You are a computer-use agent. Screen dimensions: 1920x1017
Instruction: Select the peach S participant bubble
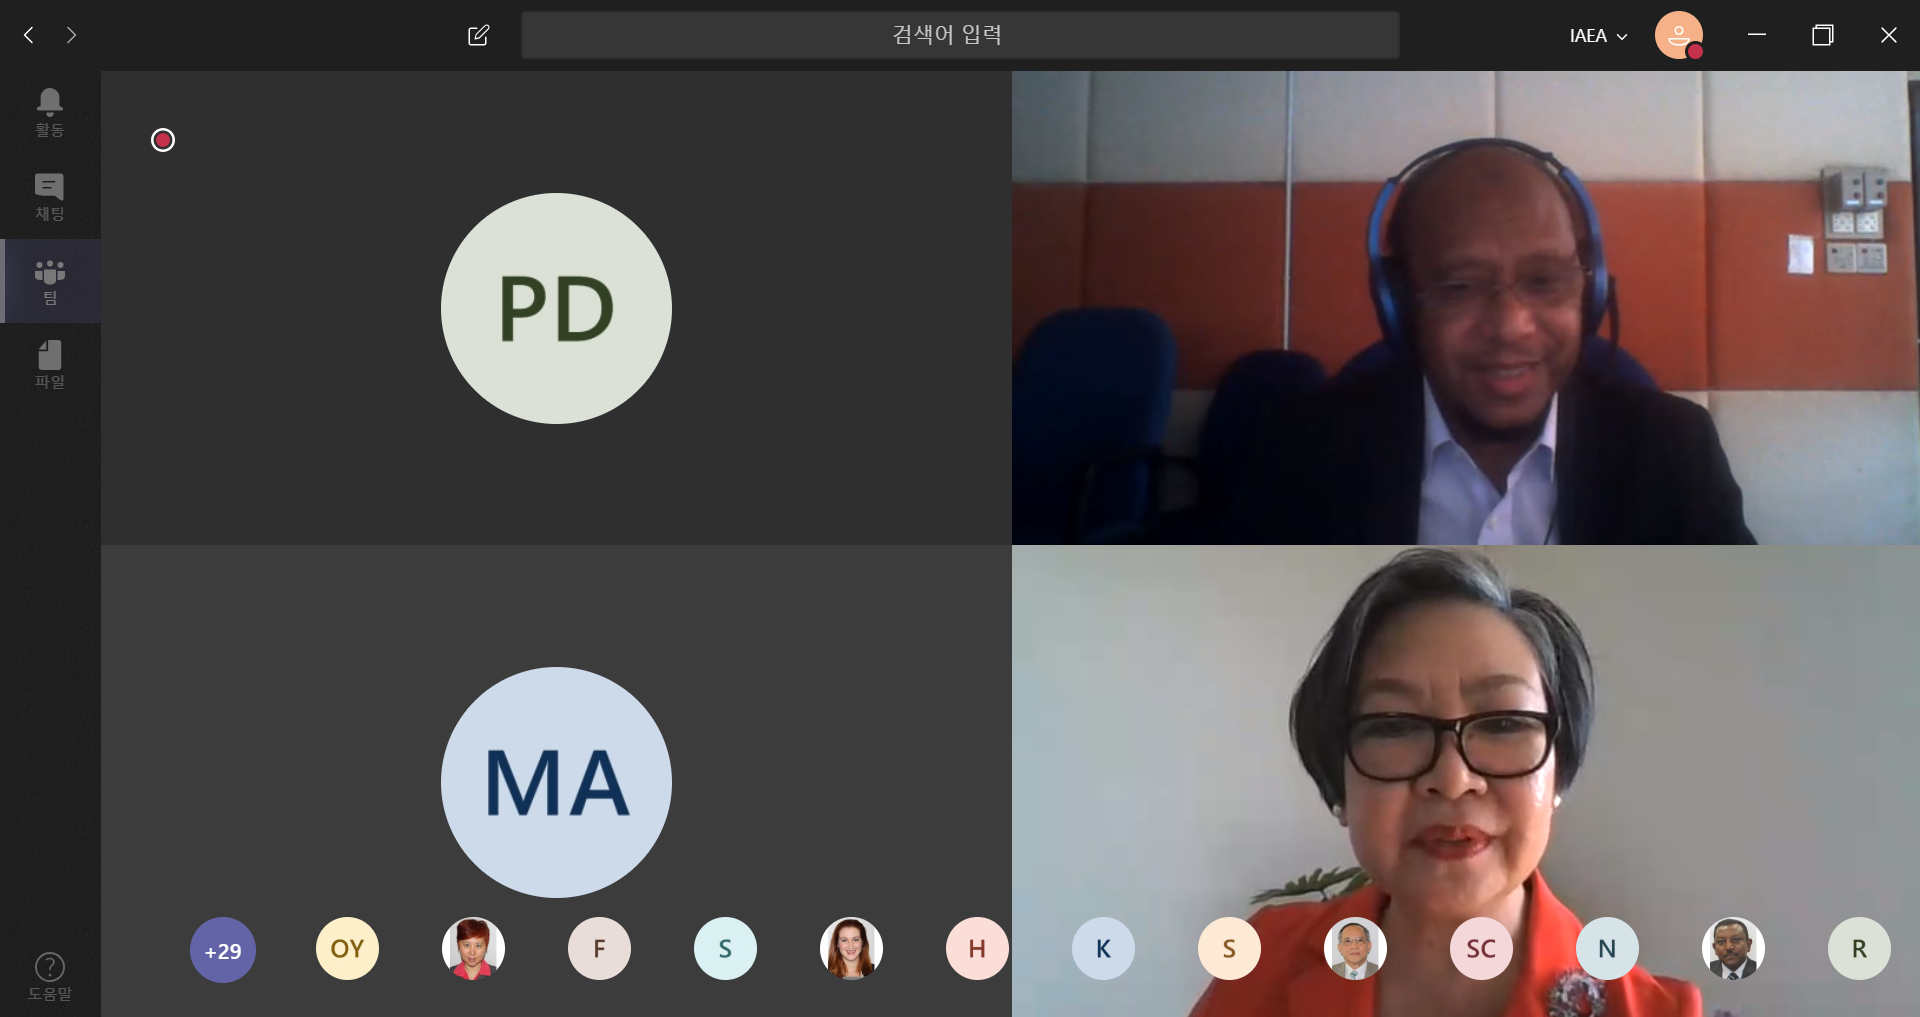point(1229,948)
